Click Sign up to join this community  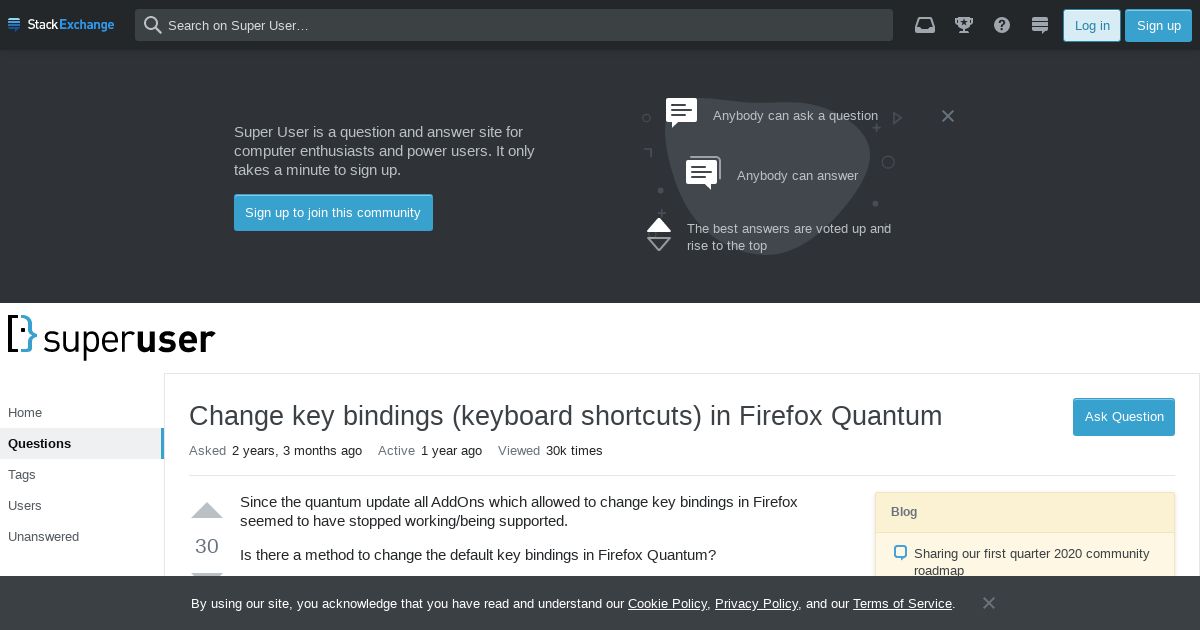pyautogui.click(x=333, y=213)
